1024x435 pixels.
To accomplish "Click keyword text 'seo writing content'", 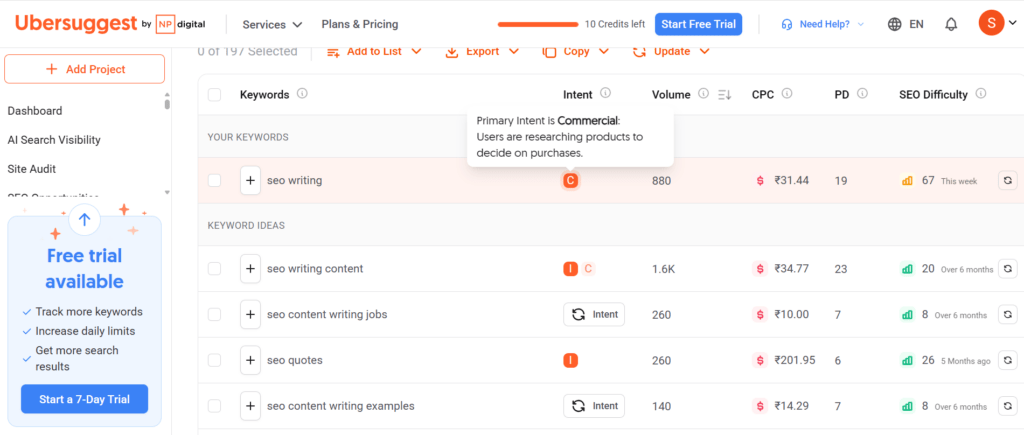I will click(315, 268).
